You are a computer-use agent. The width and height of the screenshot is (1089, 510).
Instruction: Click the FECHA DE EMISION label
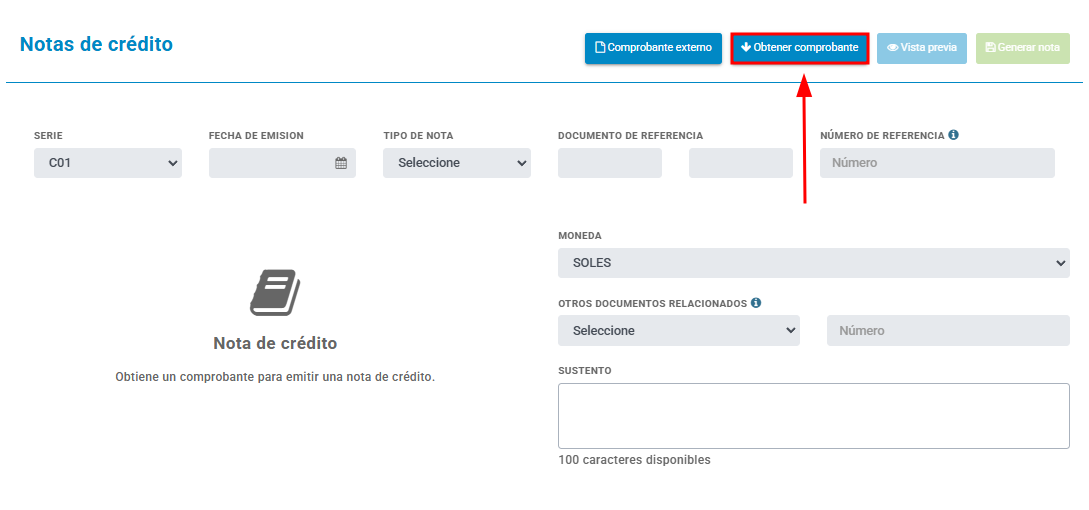256,135
